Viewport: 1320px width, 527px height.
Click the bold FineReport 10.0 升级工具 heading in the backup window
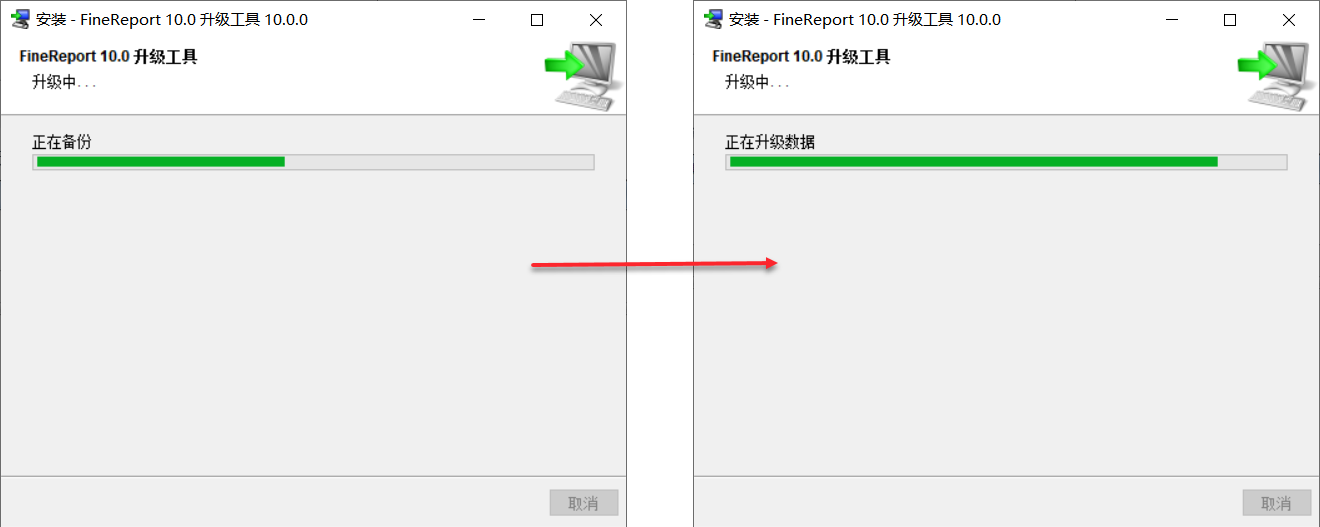(x=108, y=57)
